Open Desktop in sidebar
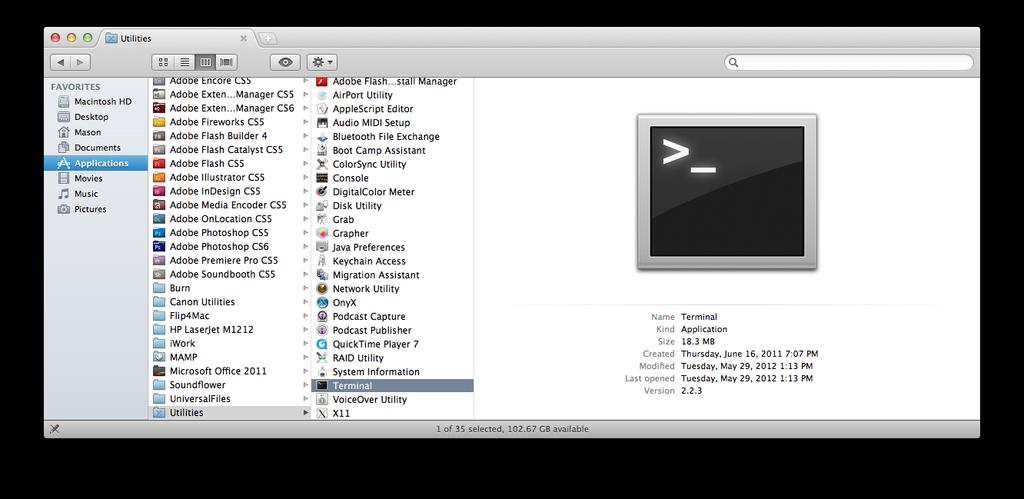 point(96,117)
